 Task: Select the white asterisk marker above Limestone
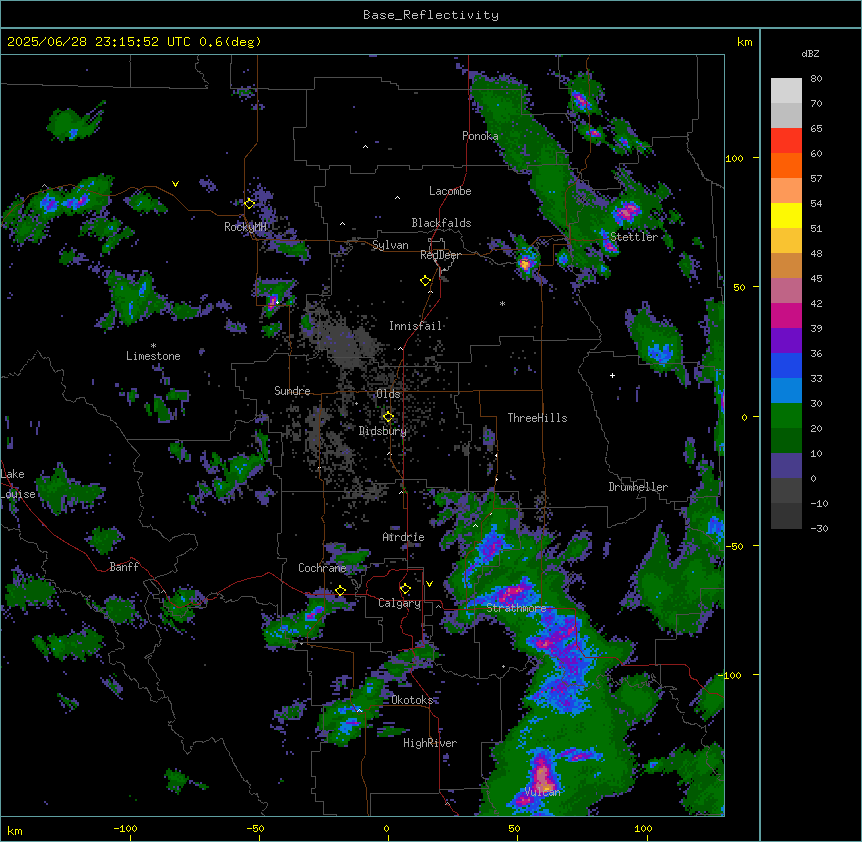tap(153, 346)
